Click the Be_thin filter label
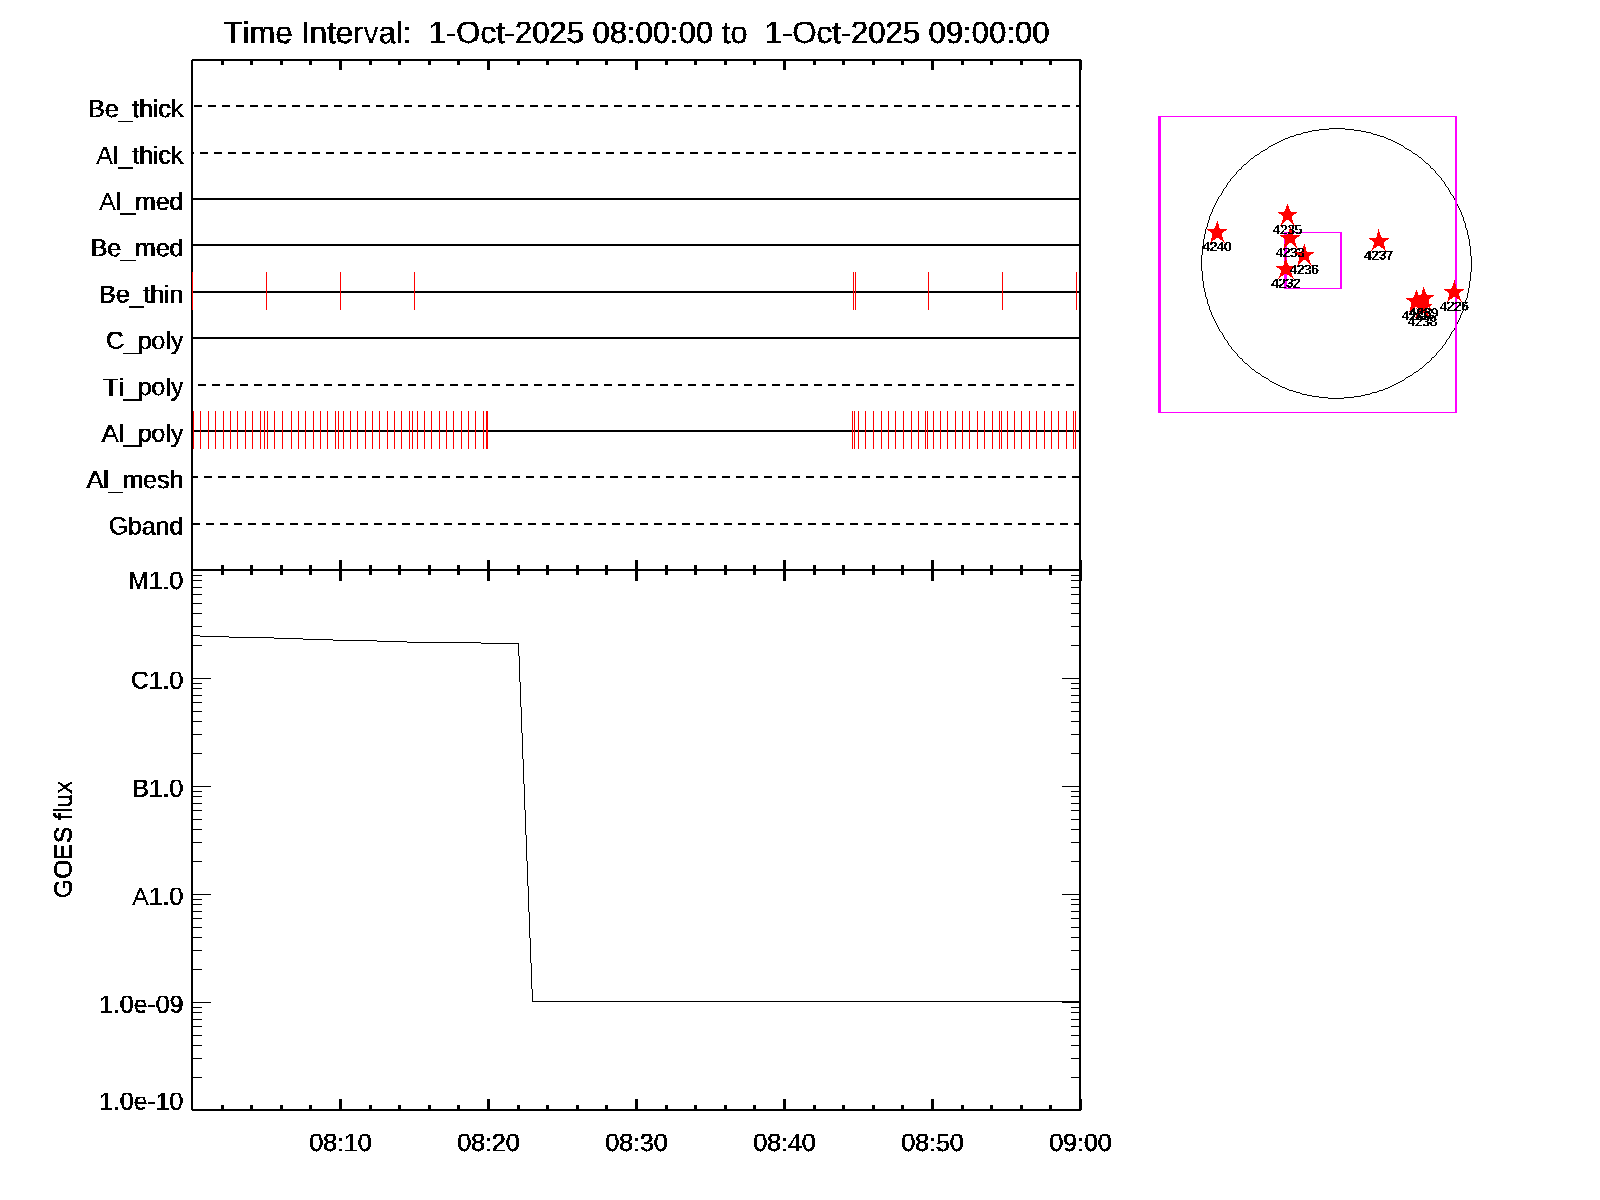The height and width of the screenshot is (1200, 1600). (141, 294)
